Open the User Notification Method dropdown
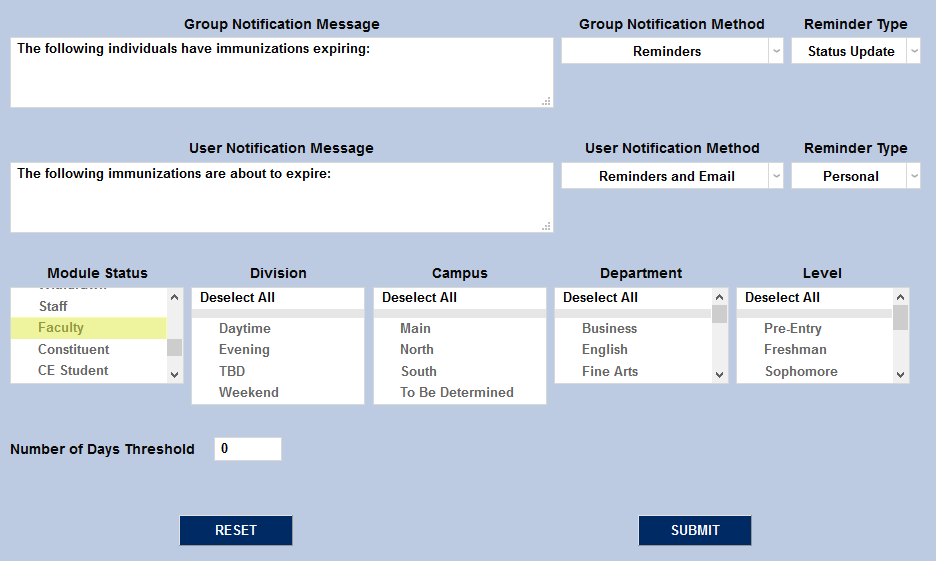The height and width of the screenshot is (561, 936). click(672, 176)
